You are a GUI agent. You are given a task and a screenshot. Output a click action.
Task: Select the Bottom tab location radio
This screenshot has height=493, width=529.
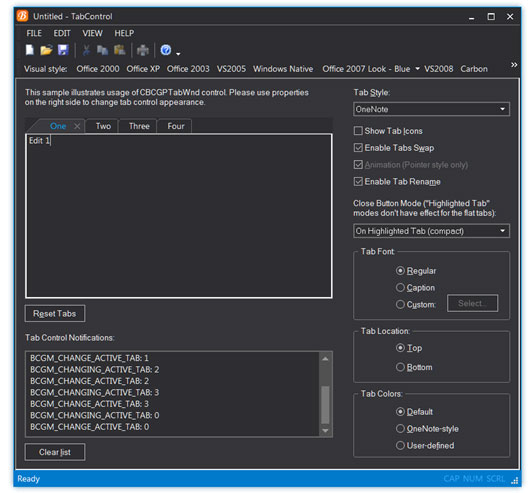coord(400,367)
